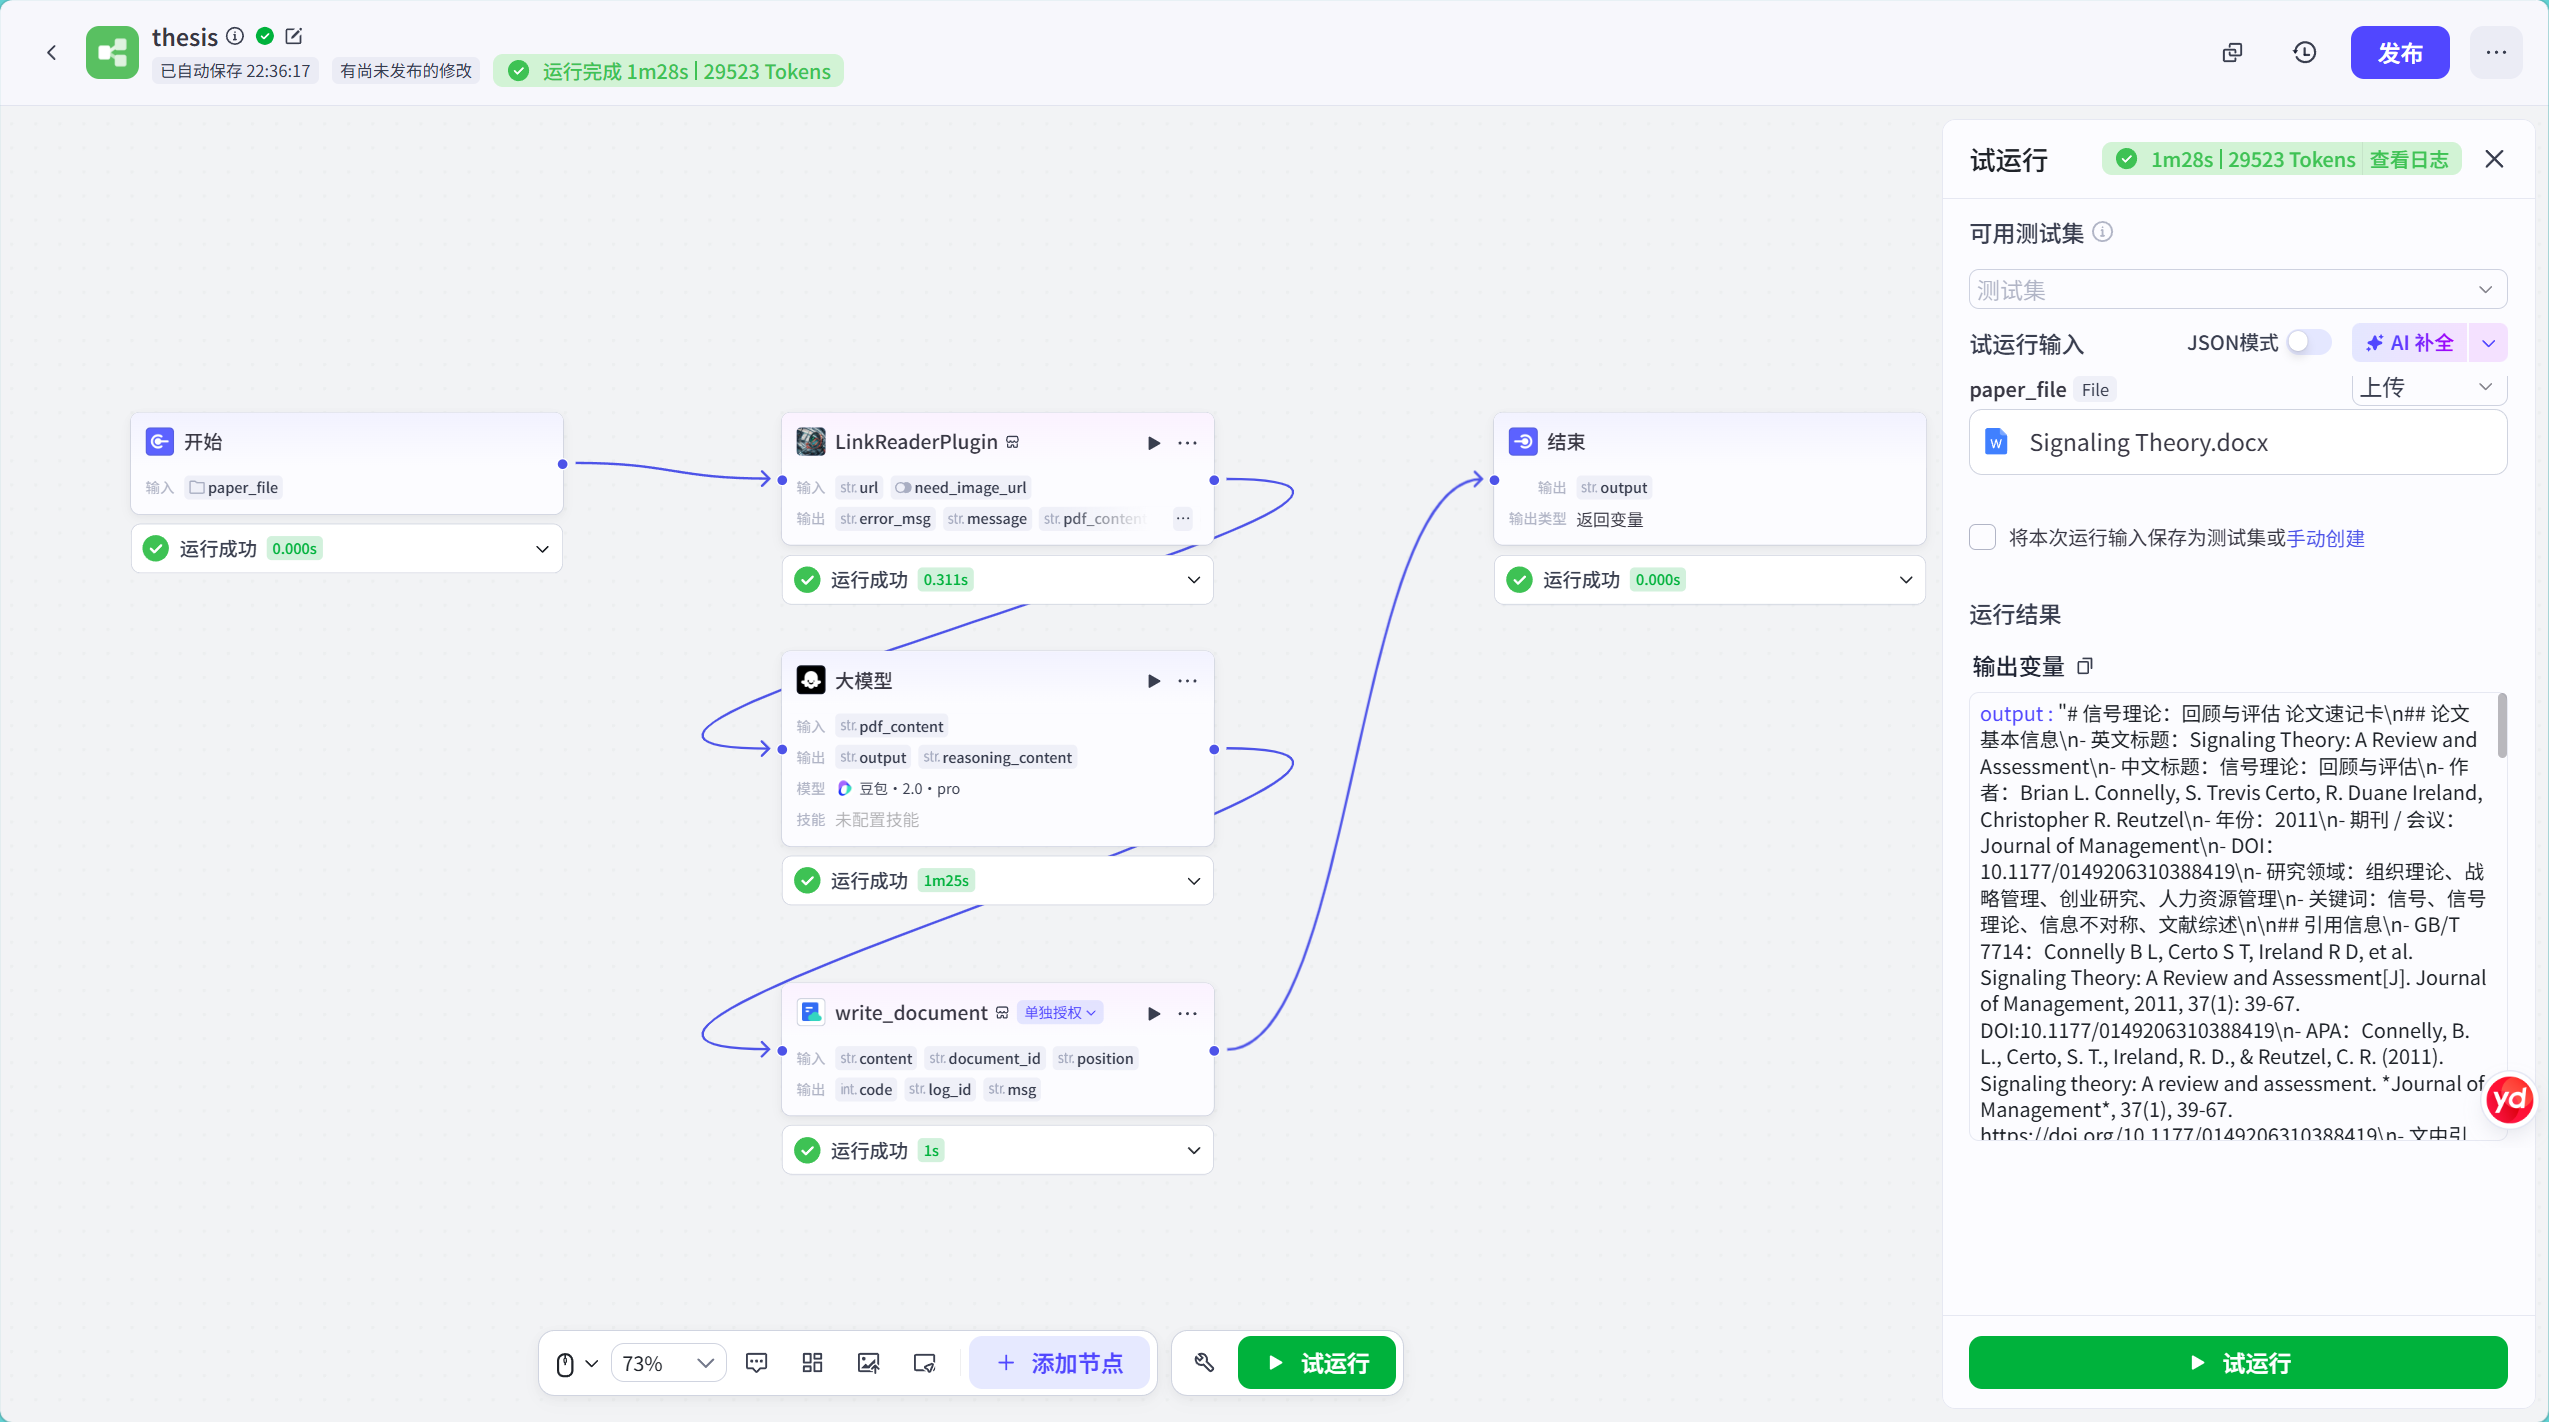Go back with the left arrow icon
Screen dimensions: 2549x1422
pos(52,52)
